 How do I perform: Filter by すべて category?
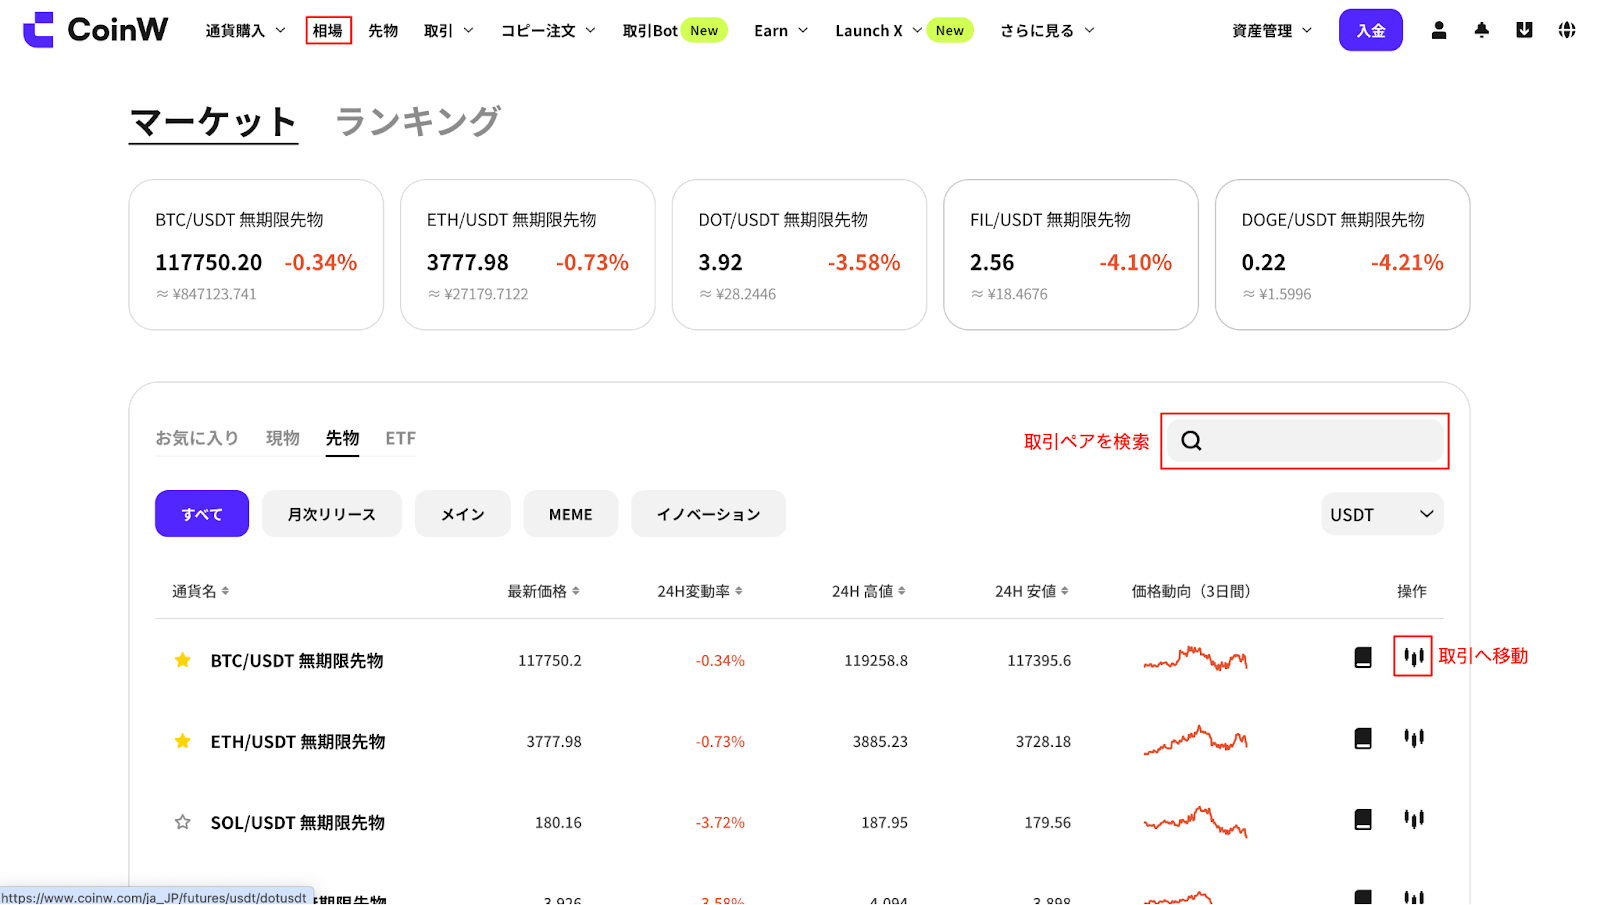[x=202, y=514]
